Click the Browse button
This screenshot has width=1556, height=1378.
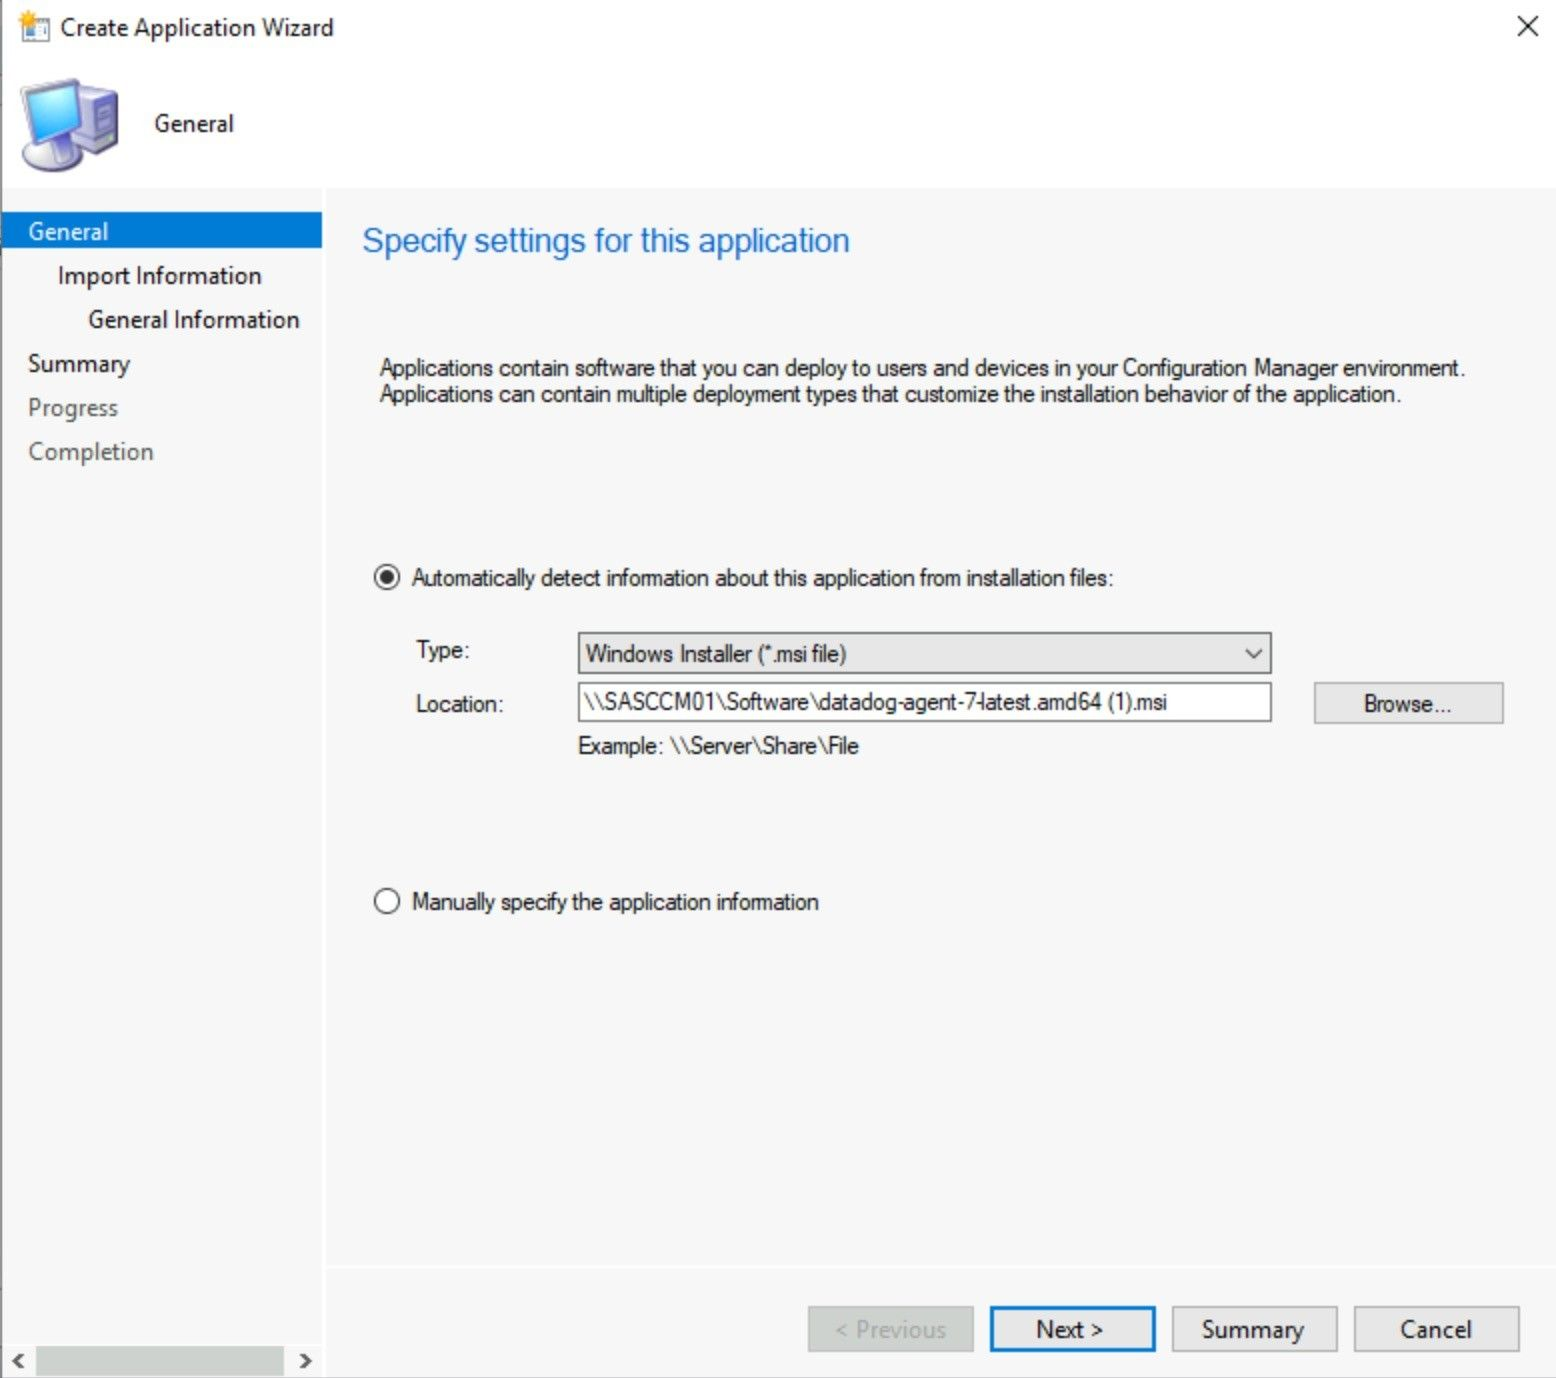(1408, 703)
